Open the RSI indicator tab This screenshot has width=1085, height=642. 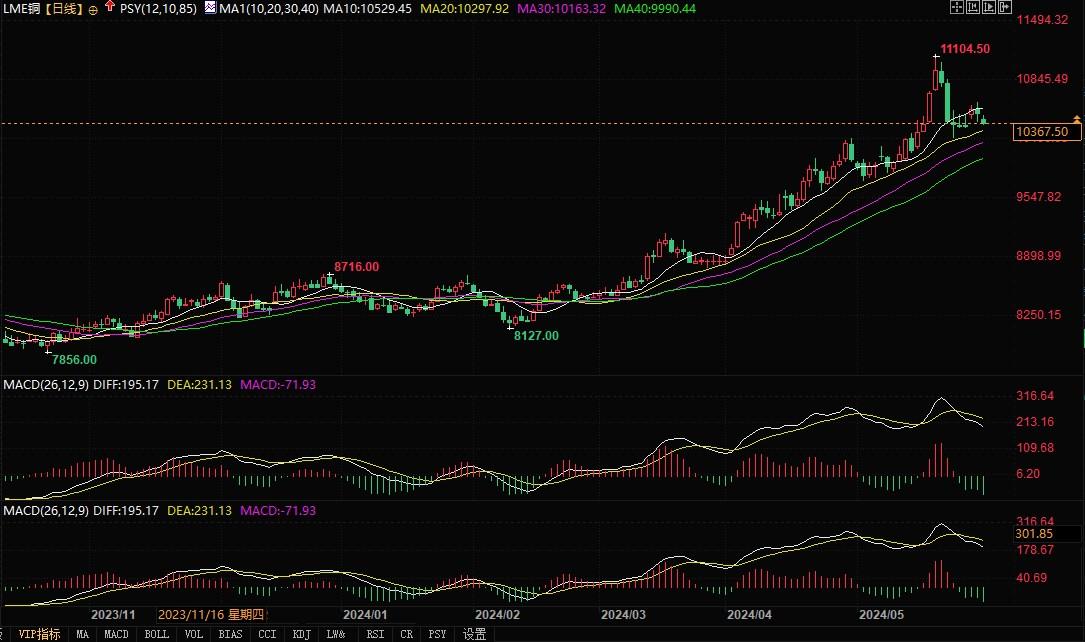375,634
